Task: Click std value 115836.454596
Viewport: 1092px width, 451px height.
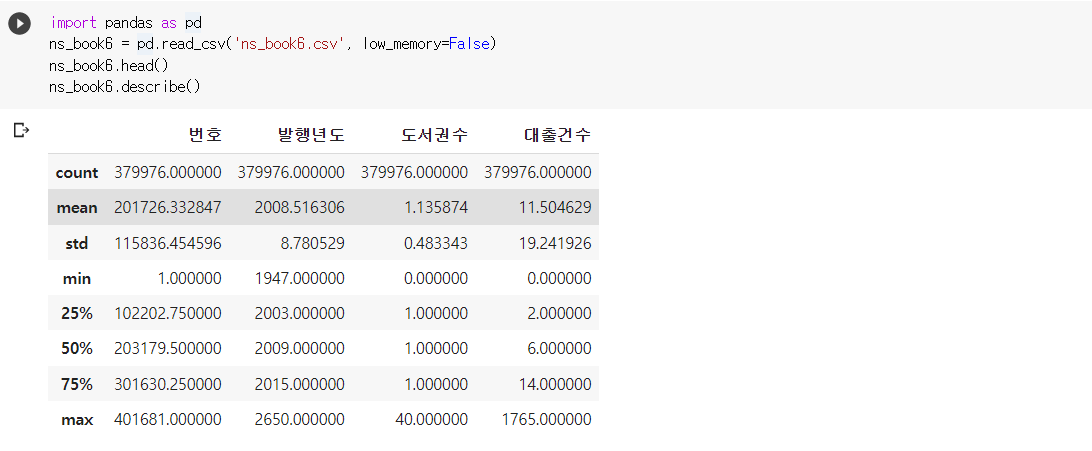Action: click(168, 243)
